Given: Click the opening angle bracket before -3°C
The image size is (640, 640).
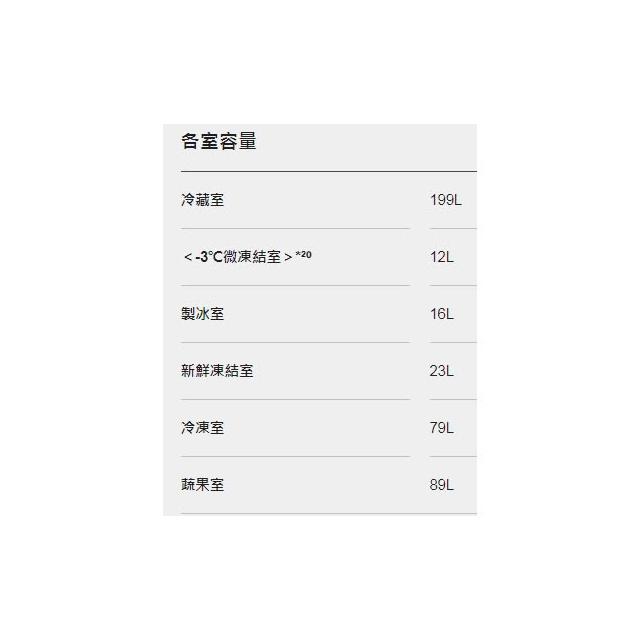Looking at the screenshot, I should pos(188,258).
